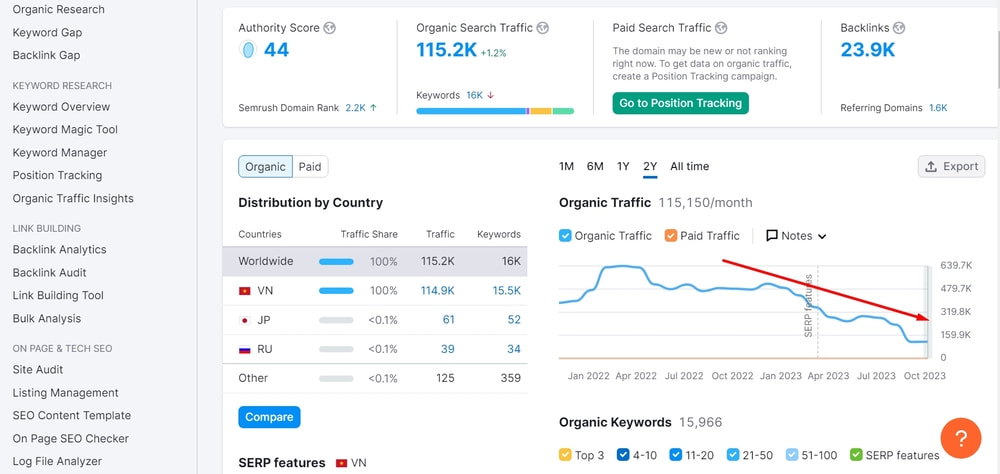Select the All time range
The image size is (1000, 474).
[689, 167]
